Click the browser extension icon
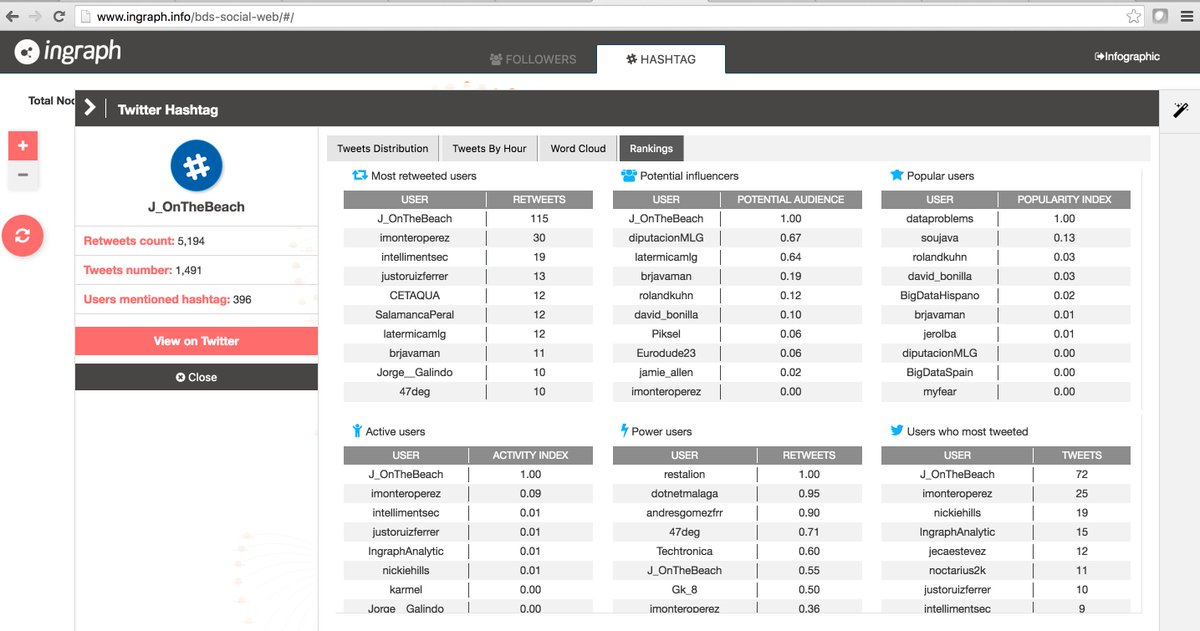 [x=1160, y=17]
